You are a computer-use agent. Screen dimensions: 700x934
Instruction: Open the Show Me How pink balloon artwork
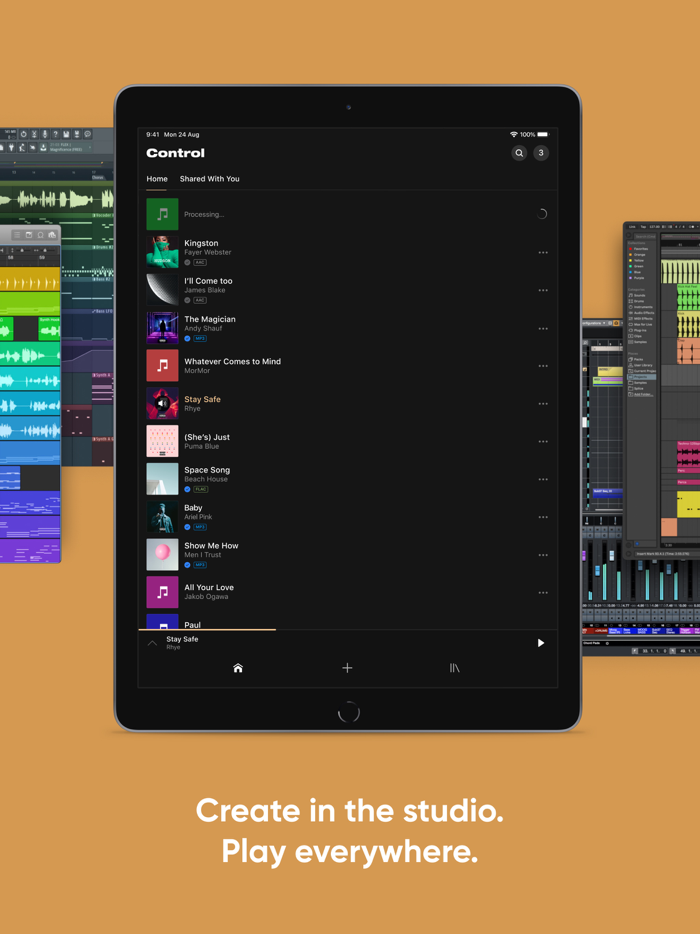163,555
